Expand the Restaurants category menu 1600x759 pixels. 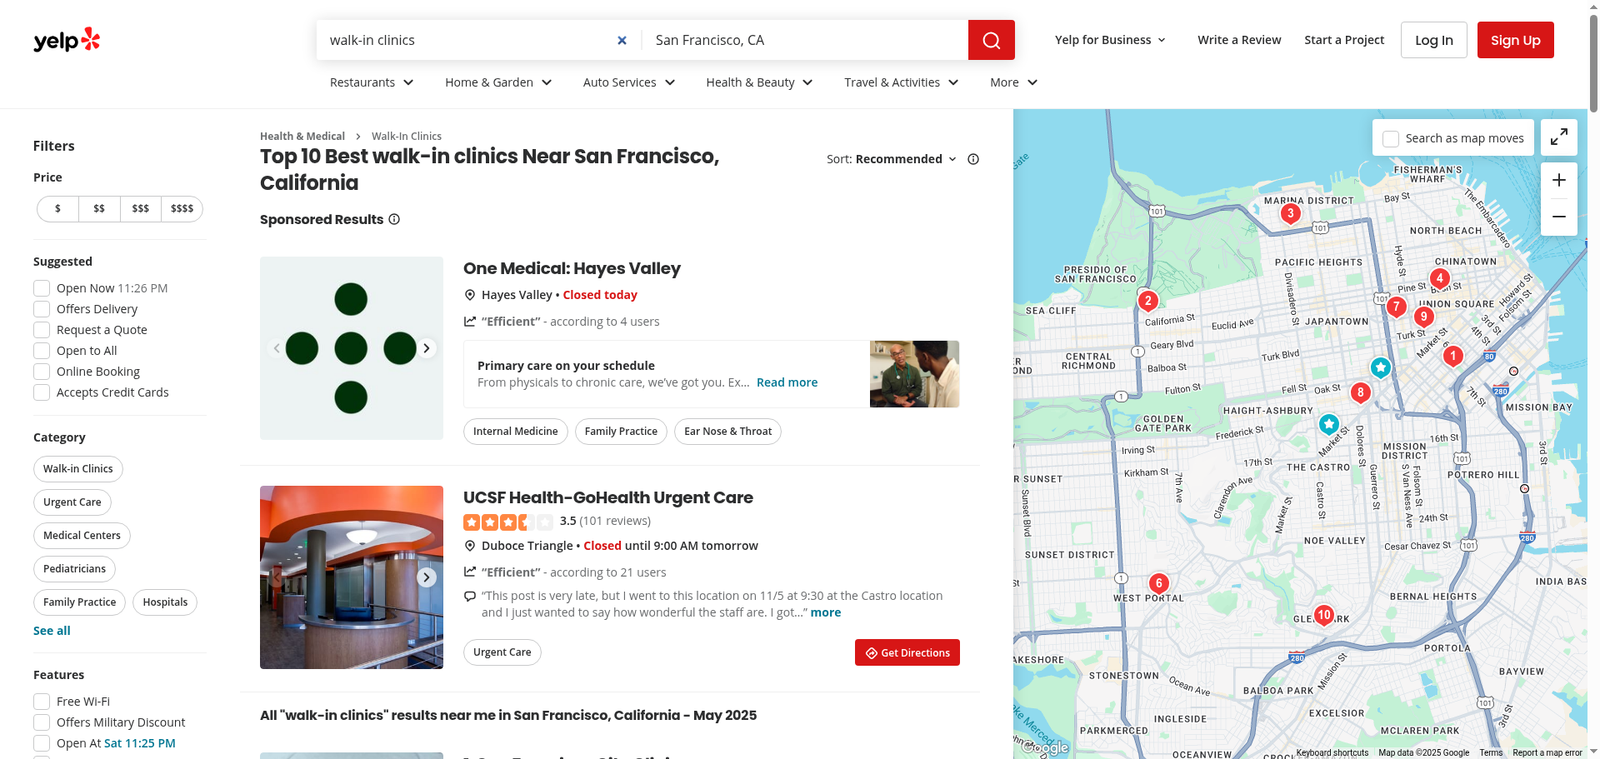372,82
